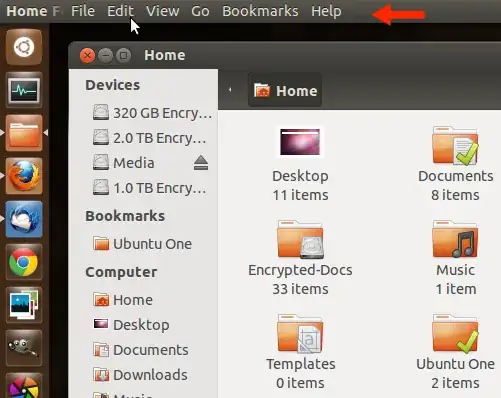Open the Help menu
The width and height of the screenshot is (501, 398).
click(x=326, y=11)
